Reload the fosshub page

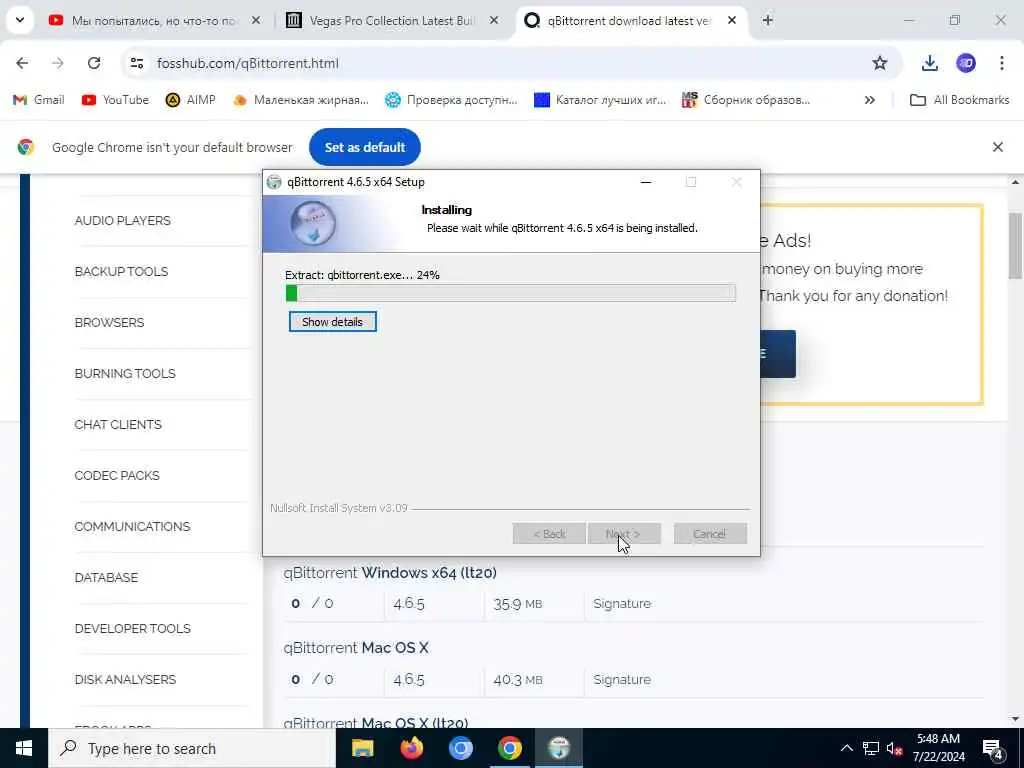pos(94,63)
